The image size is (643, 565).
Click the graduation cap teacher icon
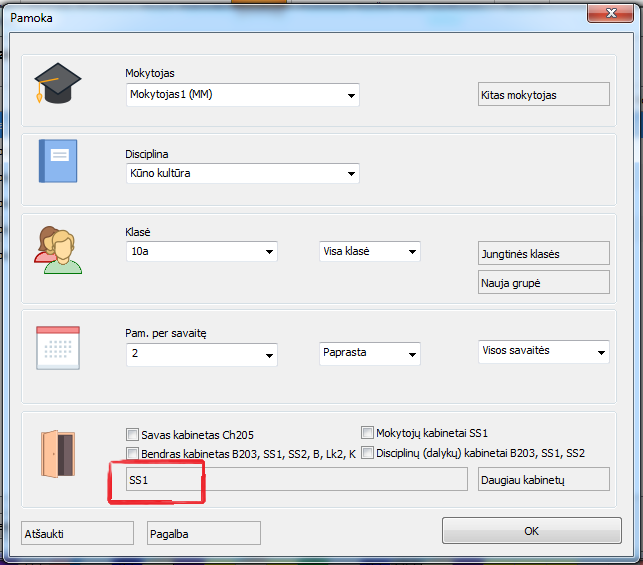click(56, 84)
